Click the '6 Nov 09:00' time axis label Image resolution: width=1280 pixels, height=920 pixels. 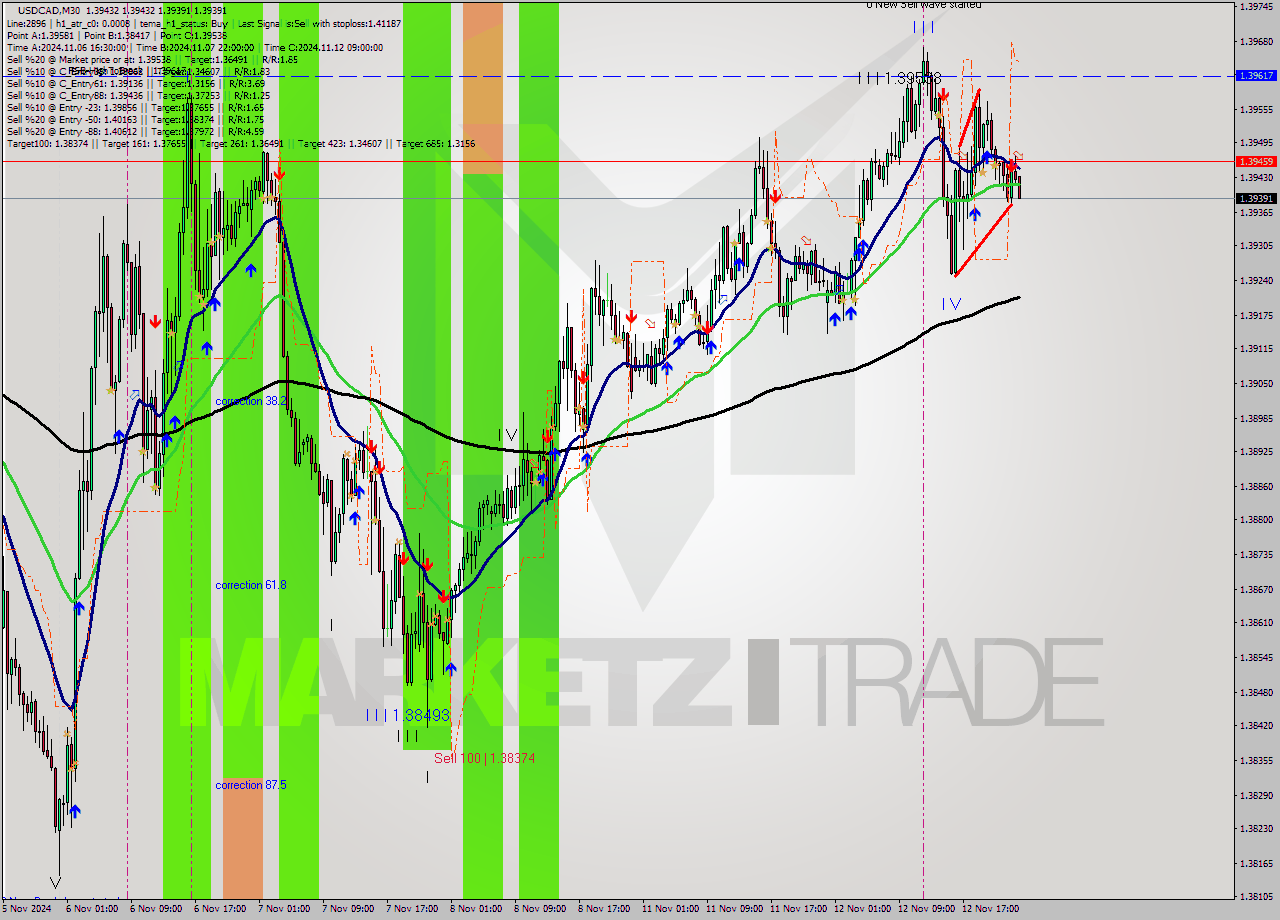click(x=155, y=909)
